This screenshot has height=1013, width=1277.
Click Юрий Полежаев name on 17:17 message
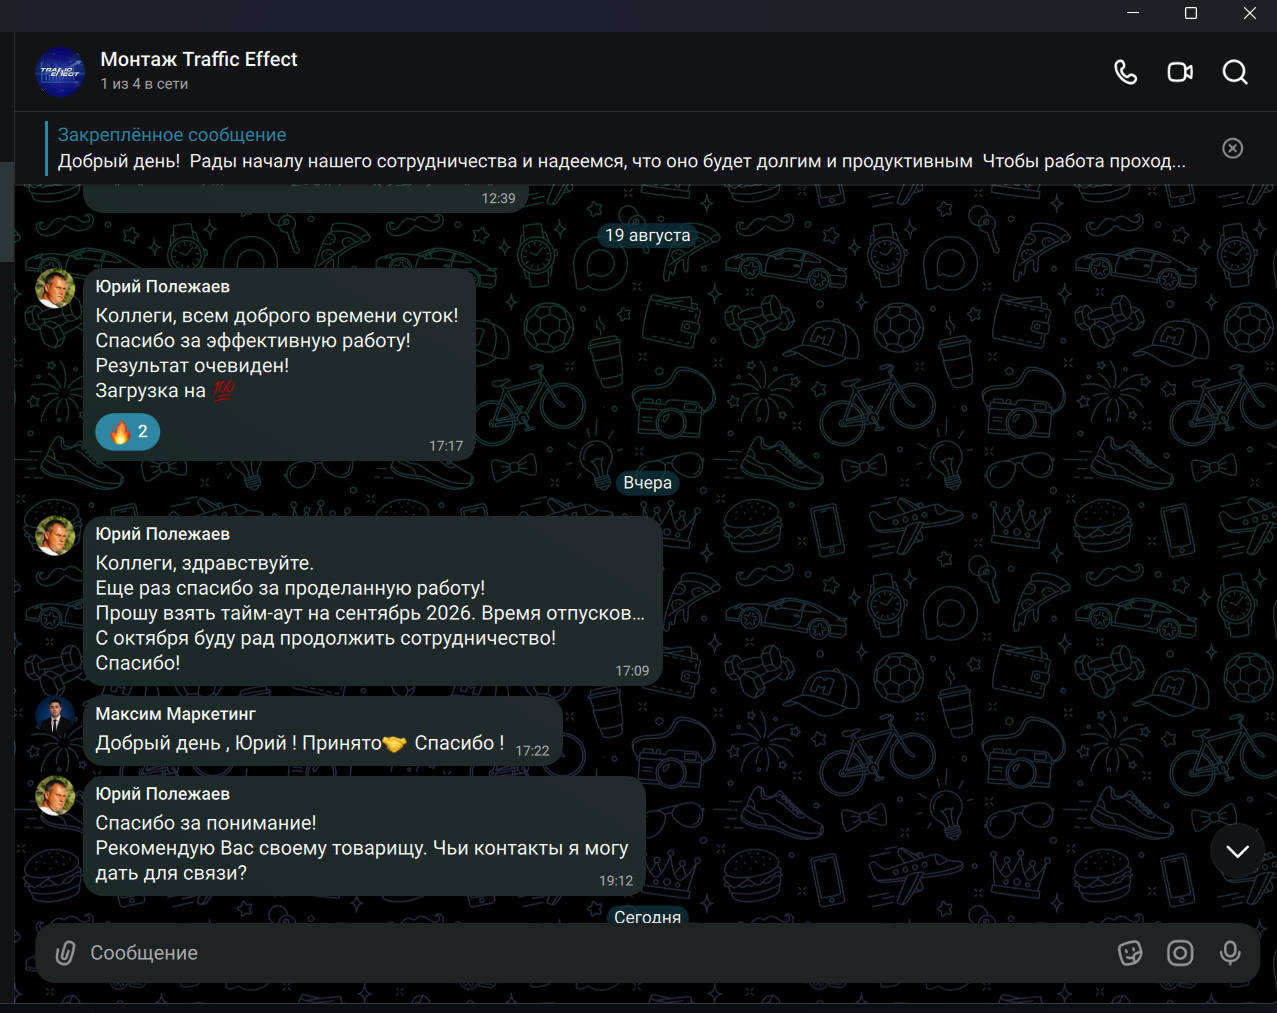162,287
